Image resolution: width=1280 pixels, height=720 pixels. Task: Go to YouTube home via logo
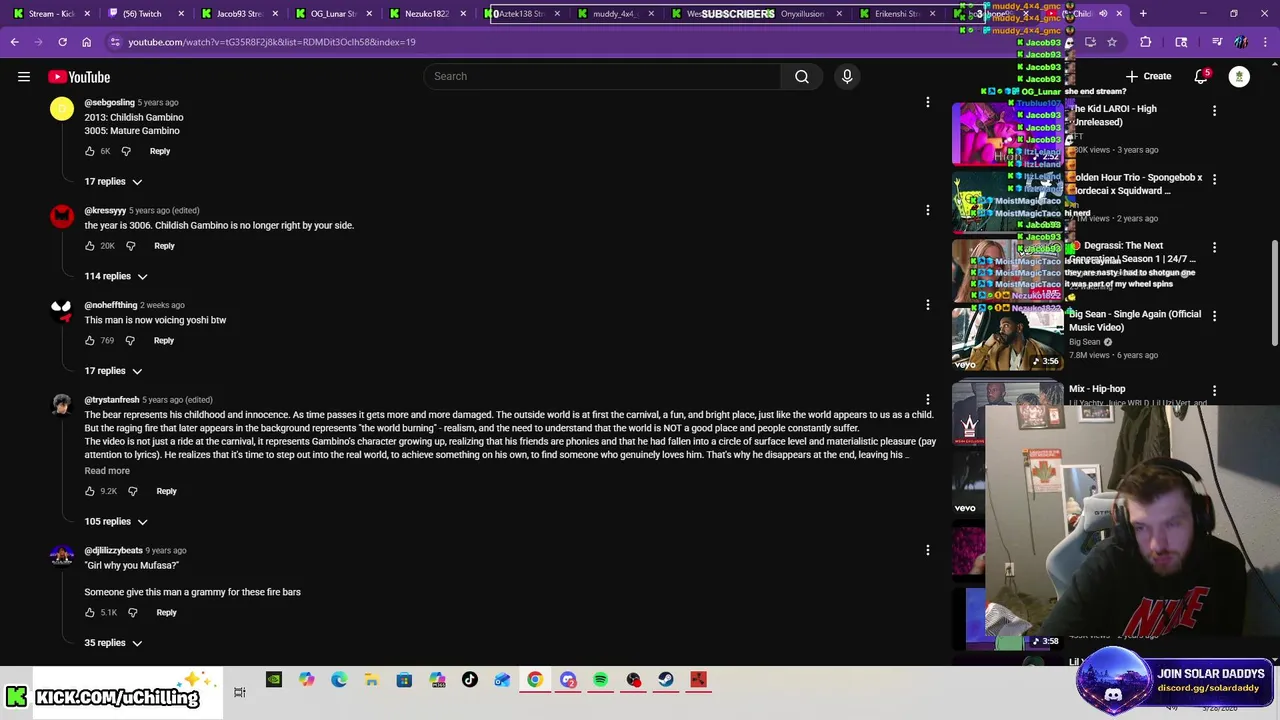(79, 77)
